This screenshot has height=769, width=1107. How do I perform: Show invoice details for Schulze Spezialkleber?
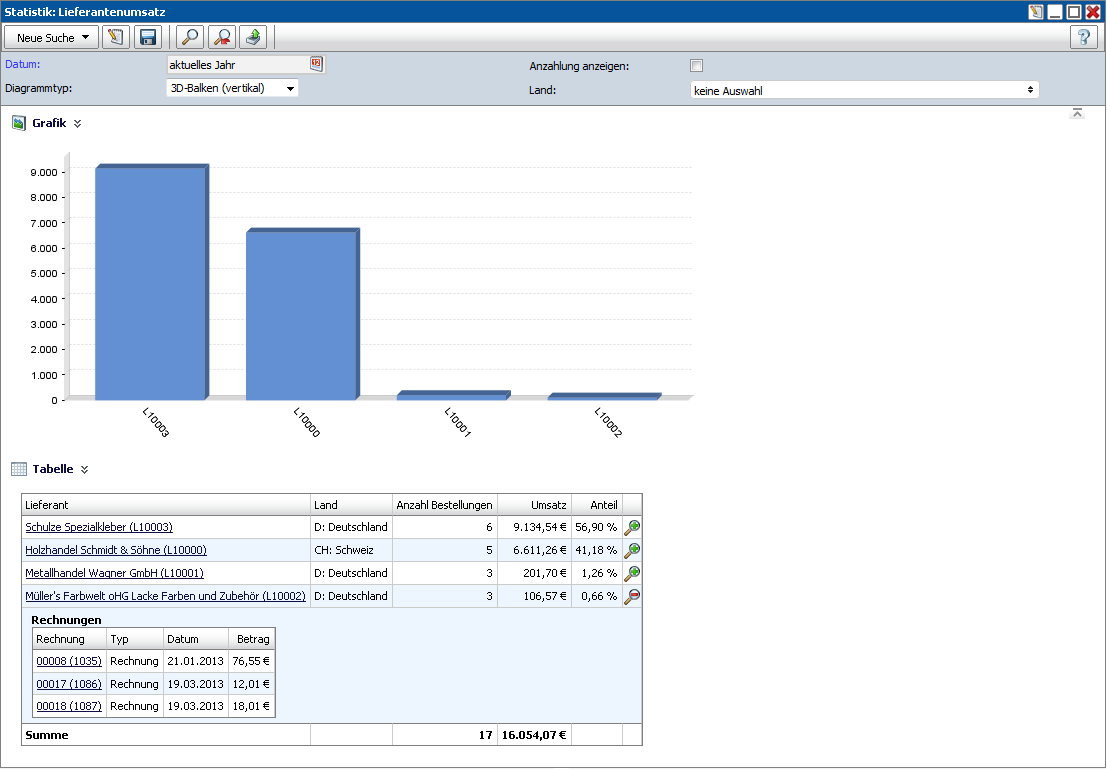(x=631, y=527)
